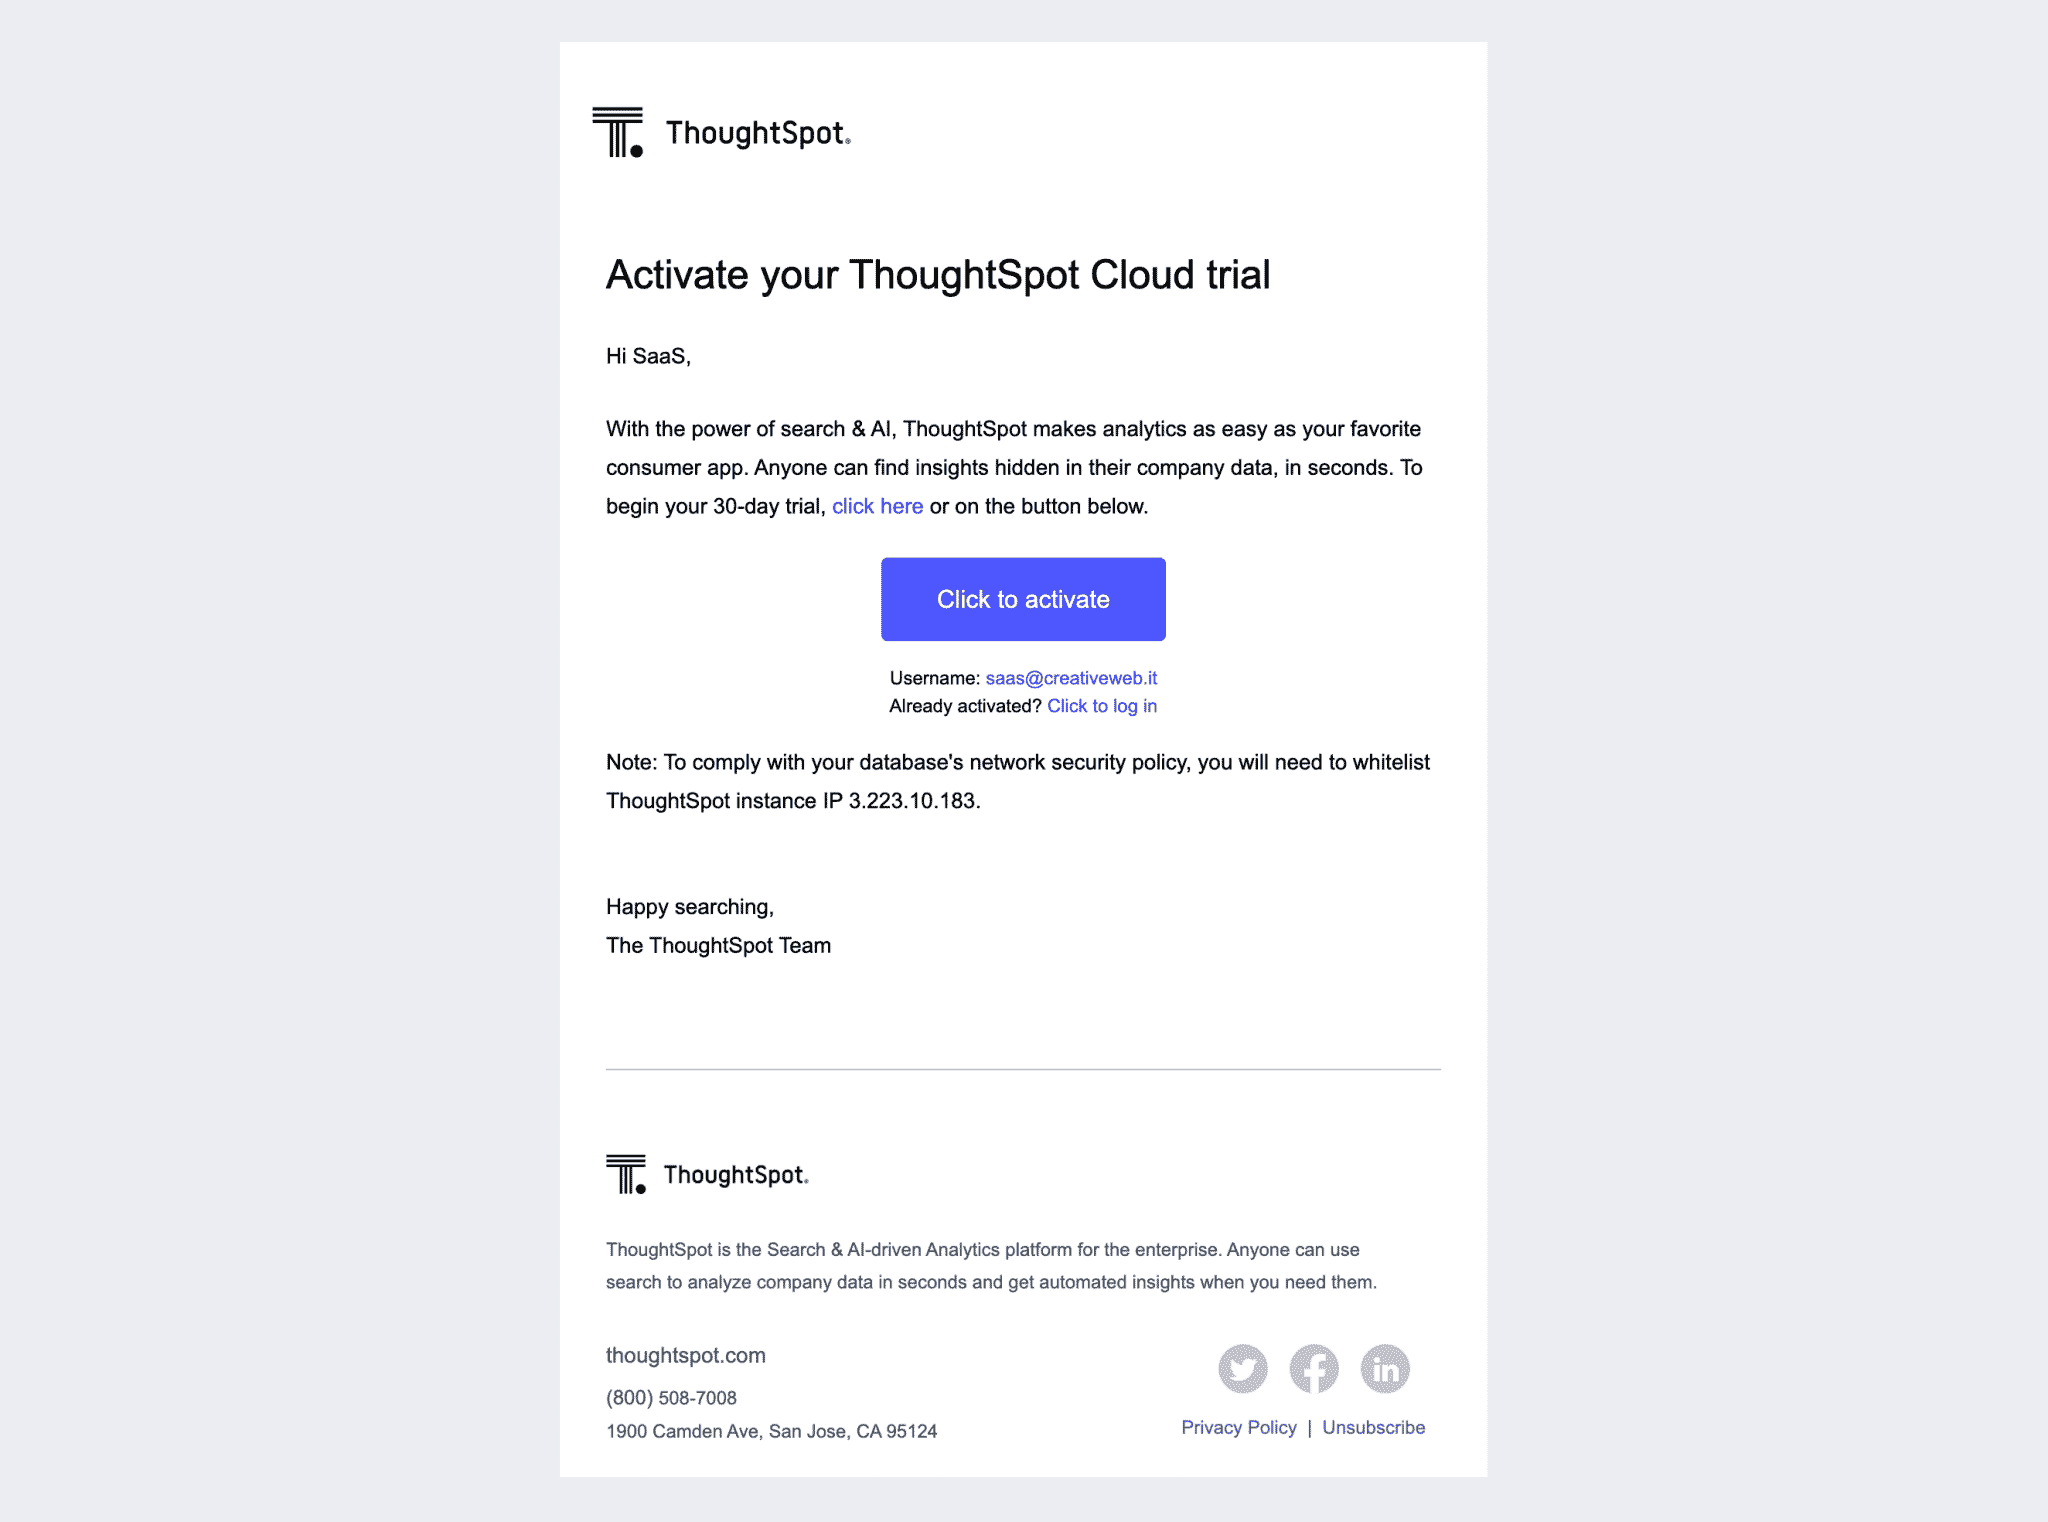
Task: Open ThoughtSpot LinkedIn profile
Action: (1385, 1367)
